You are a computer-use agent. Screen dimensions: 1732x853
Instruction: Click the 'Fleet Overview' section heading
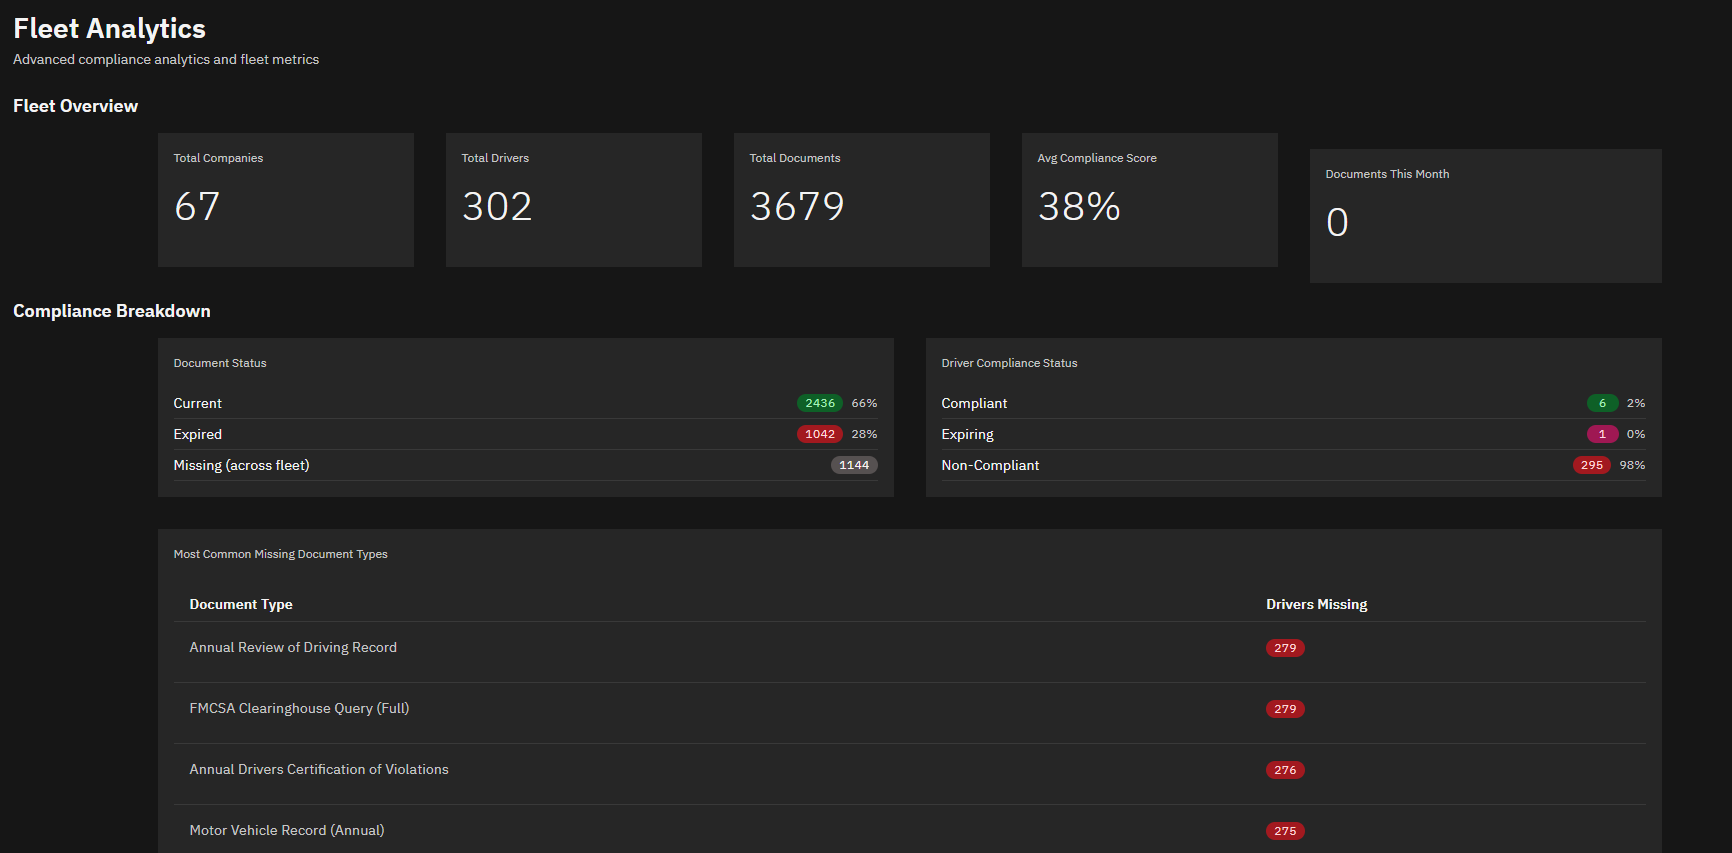click(x=75, y=106)
